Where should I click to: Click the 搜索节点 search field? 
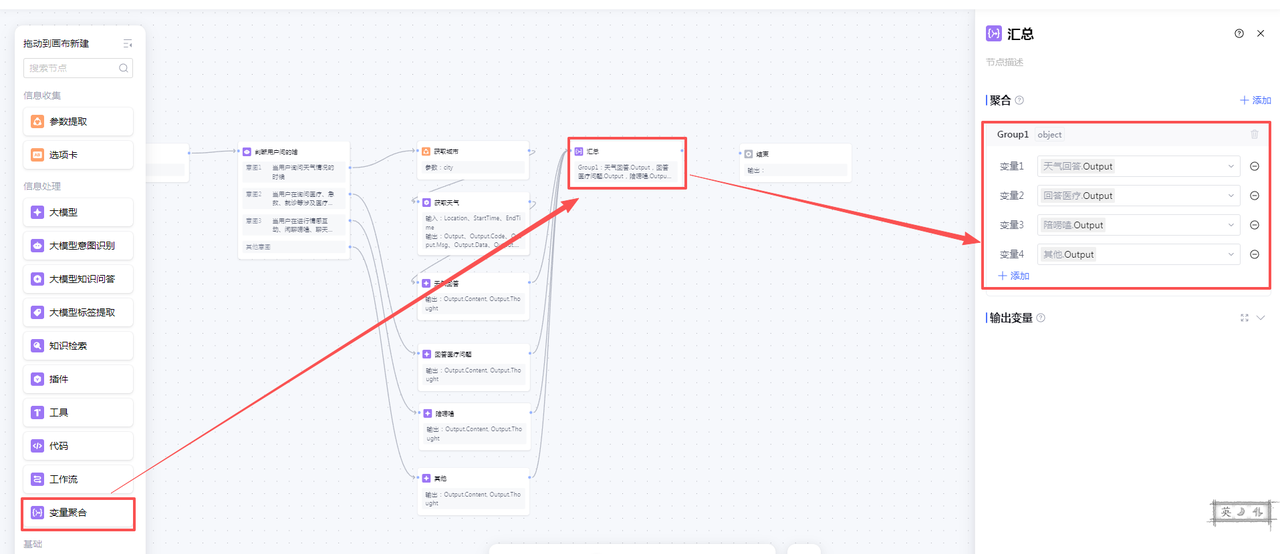[x=72, y=68]
